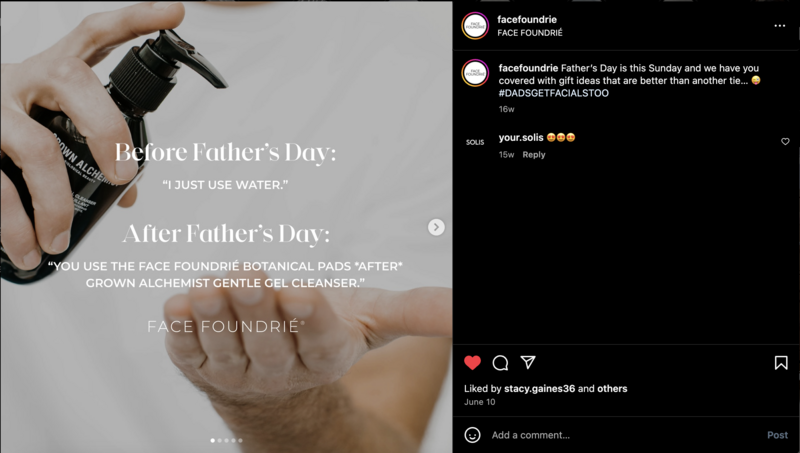The height and width of the screenshot is (453, 800).
Task: Open stacy.gaines36 profile from likes
Action: pos(539,388)
